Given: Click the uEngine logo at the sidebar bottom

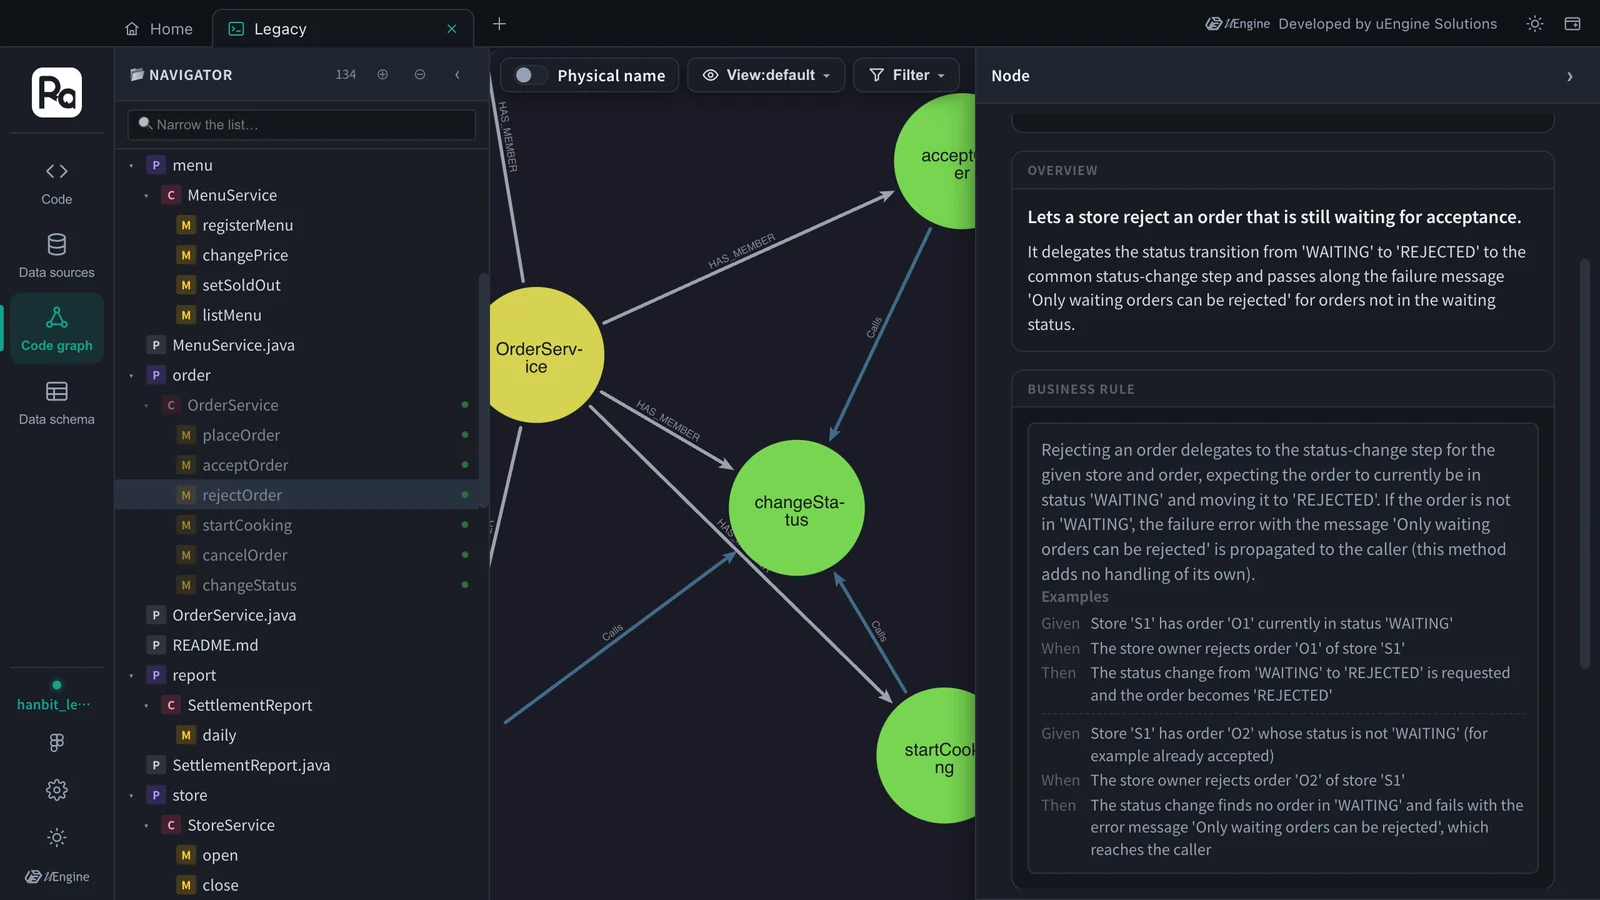Looking at the screenshot, I should tap(57, 877).
